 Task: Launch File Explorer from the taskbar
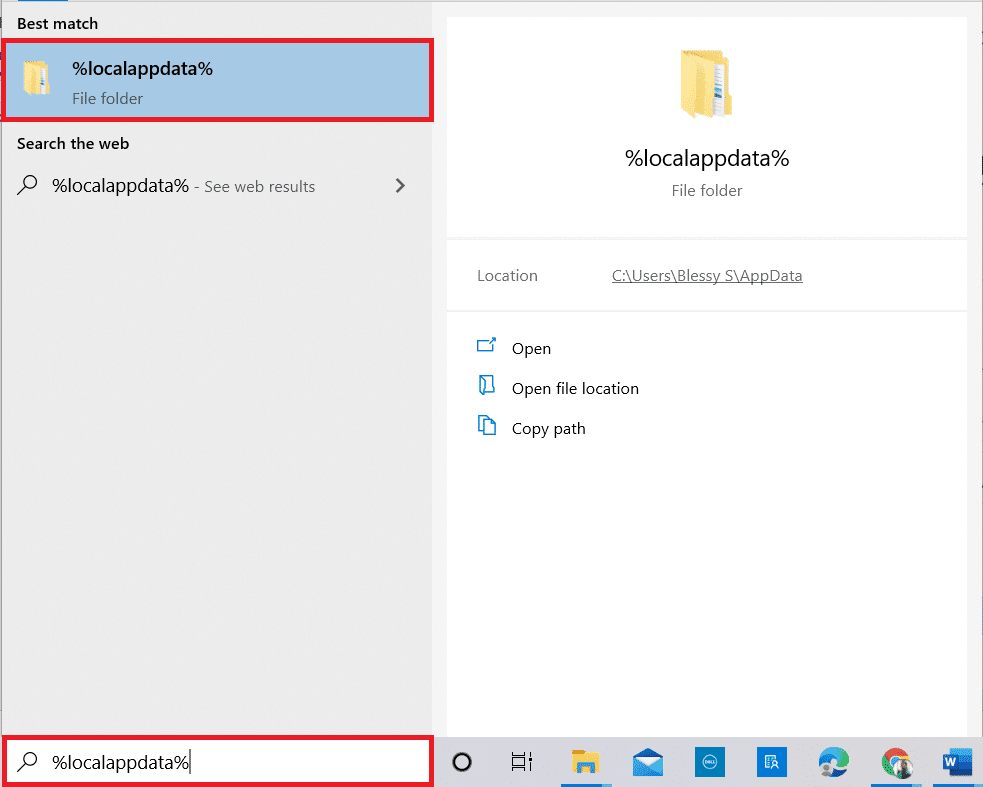point(585,762)
